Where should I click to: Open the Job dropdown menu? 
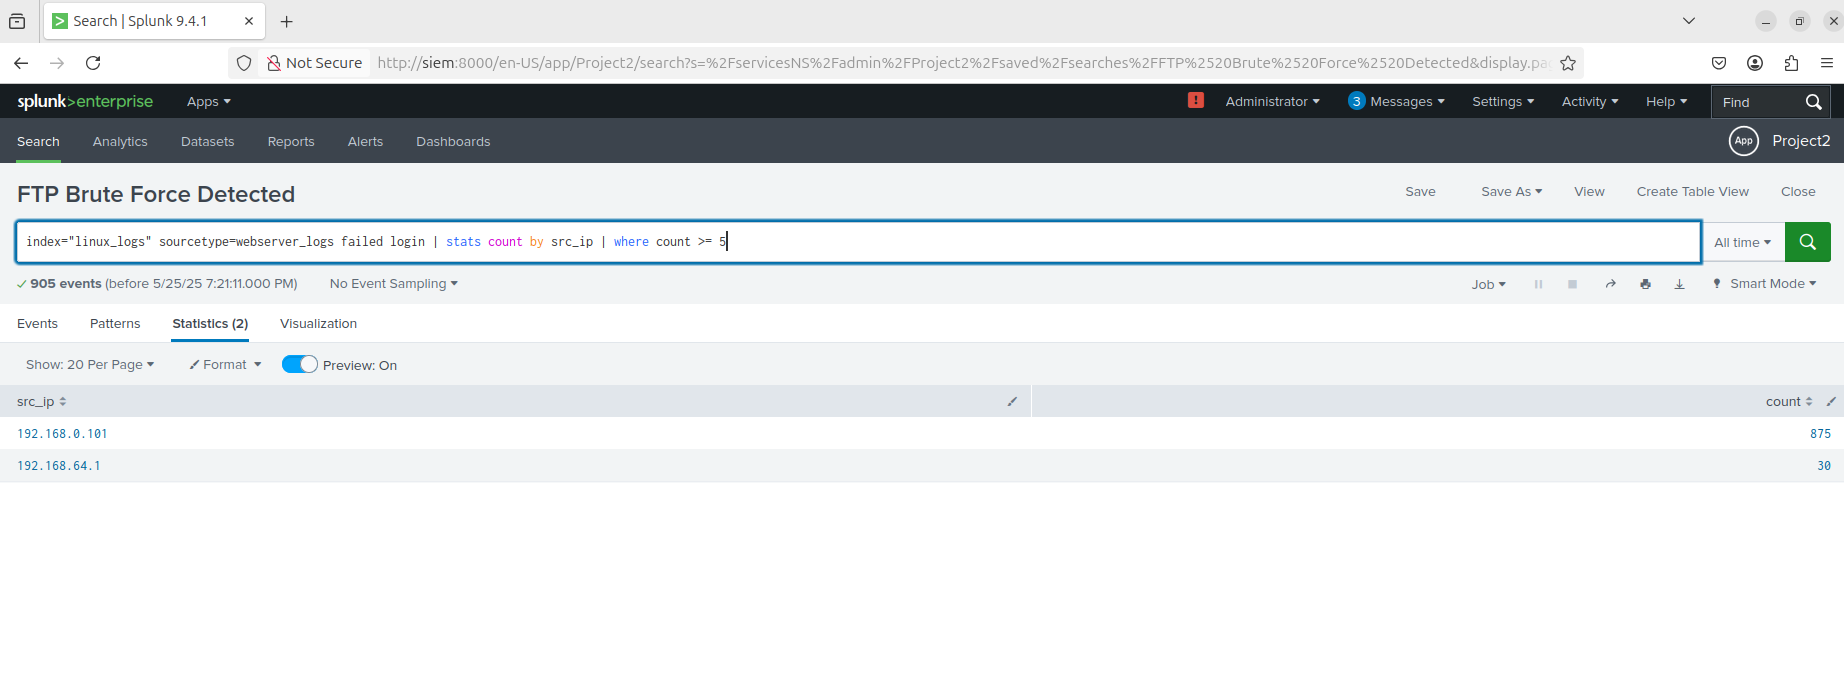click(x=1488, y=284)
